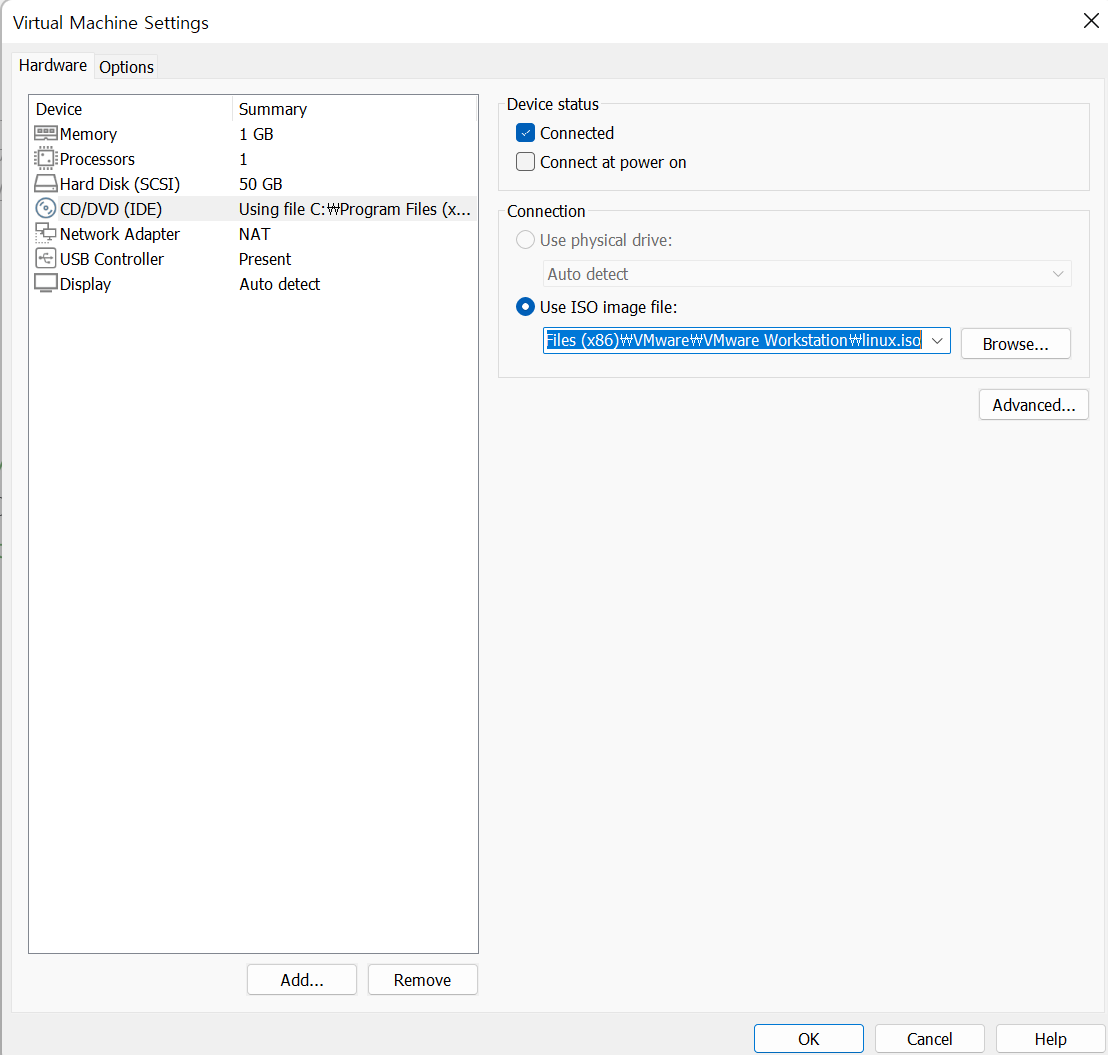Cancel the settings dialog

929,1039
